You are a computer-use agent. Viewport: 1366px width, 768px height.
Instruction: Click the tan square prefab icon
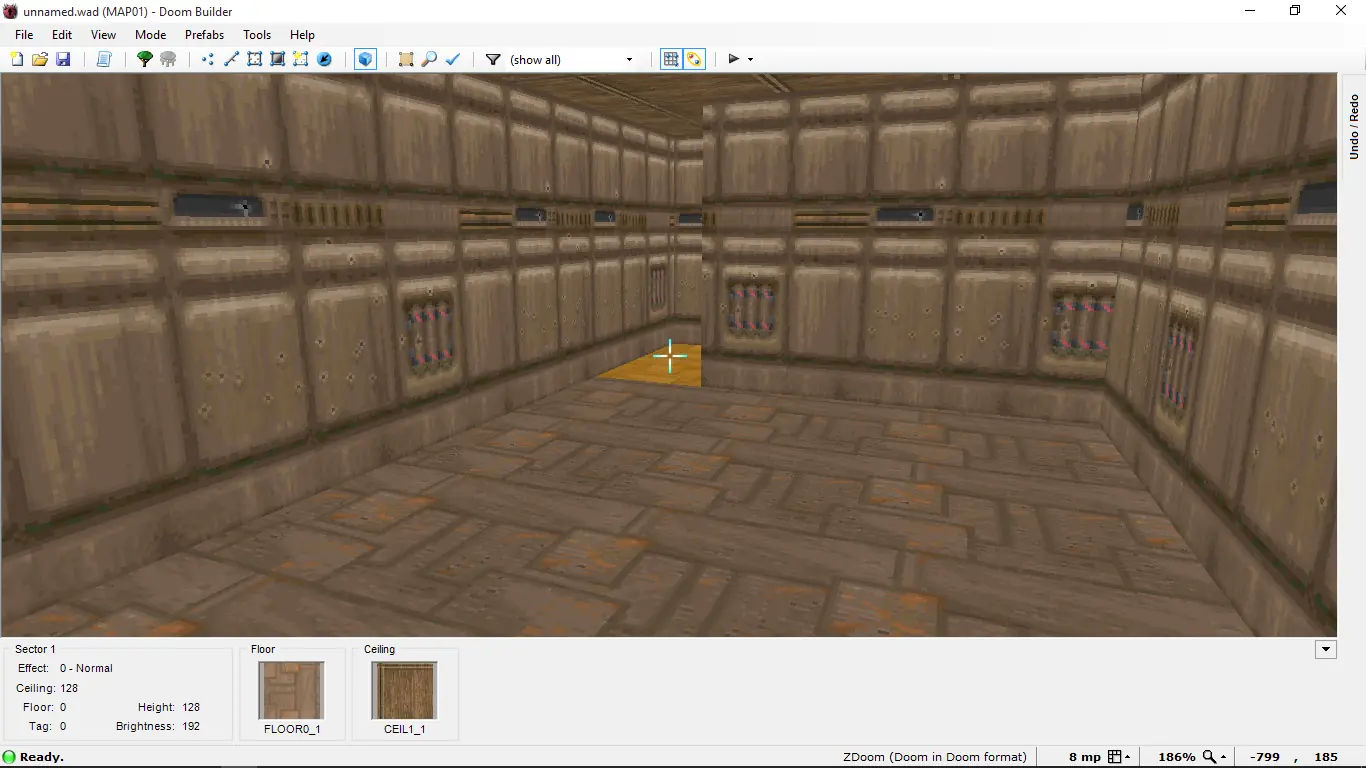(x=406, y=60)
